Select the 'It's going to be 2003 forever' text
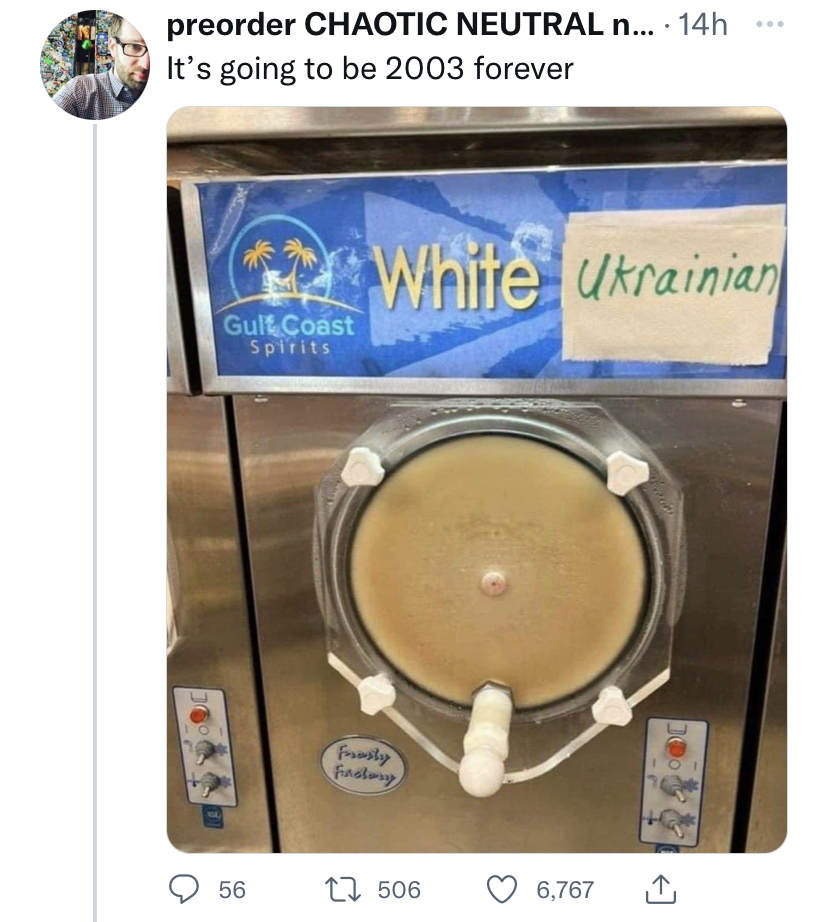 [370, 69]
